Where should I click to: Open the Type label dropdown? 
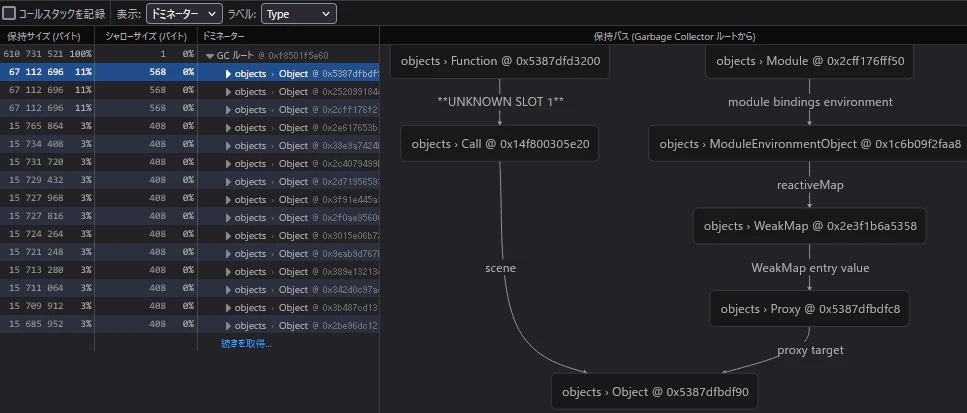point(298,14)
